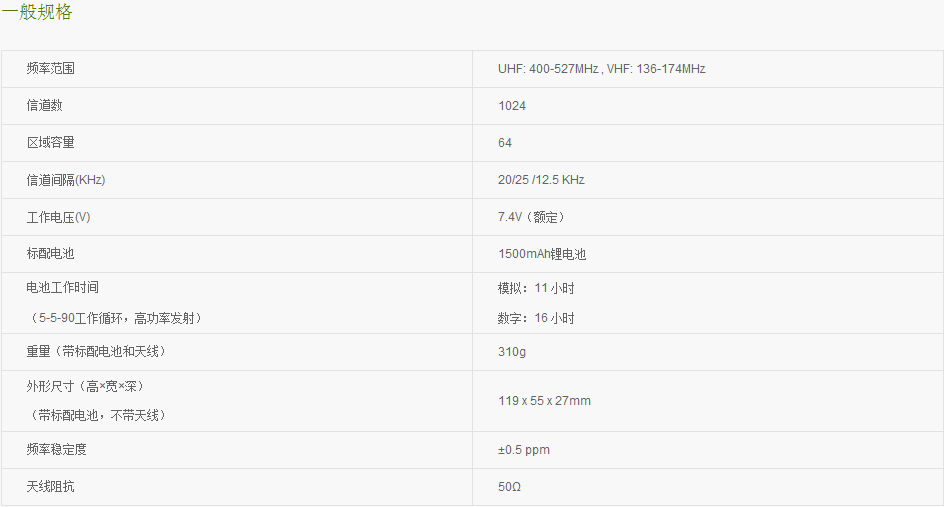944x507 pixels.
Task: Select the 标配电池 row label
Action: [51, 254]
